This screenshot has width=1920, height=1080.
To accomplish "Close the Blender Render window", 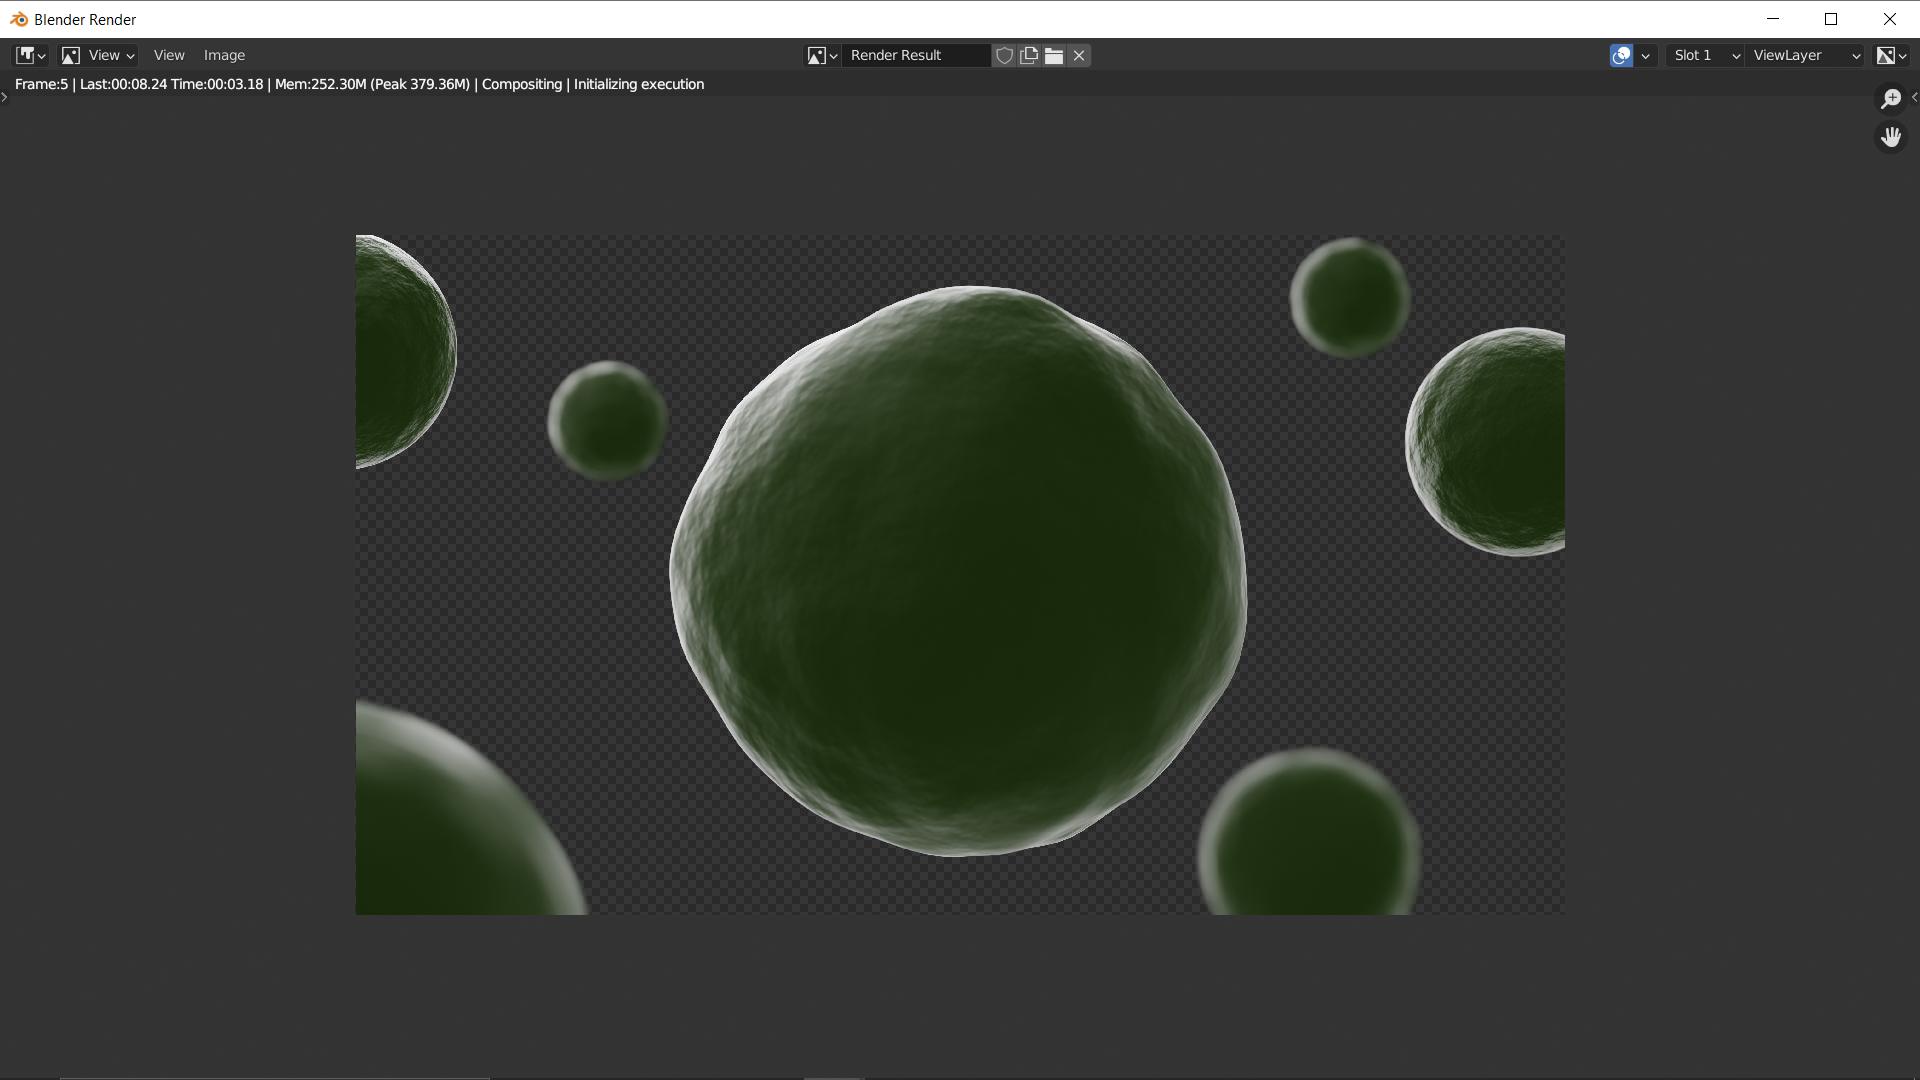I will 1890,19.
